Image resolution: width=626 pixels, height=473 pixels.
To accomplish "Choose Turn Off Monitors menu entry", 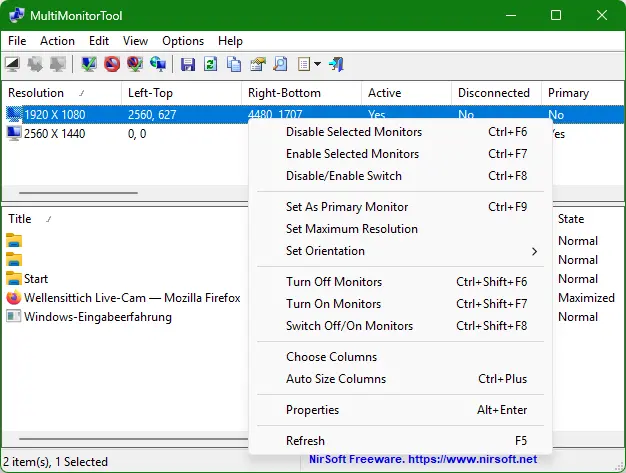I will 333,282.
